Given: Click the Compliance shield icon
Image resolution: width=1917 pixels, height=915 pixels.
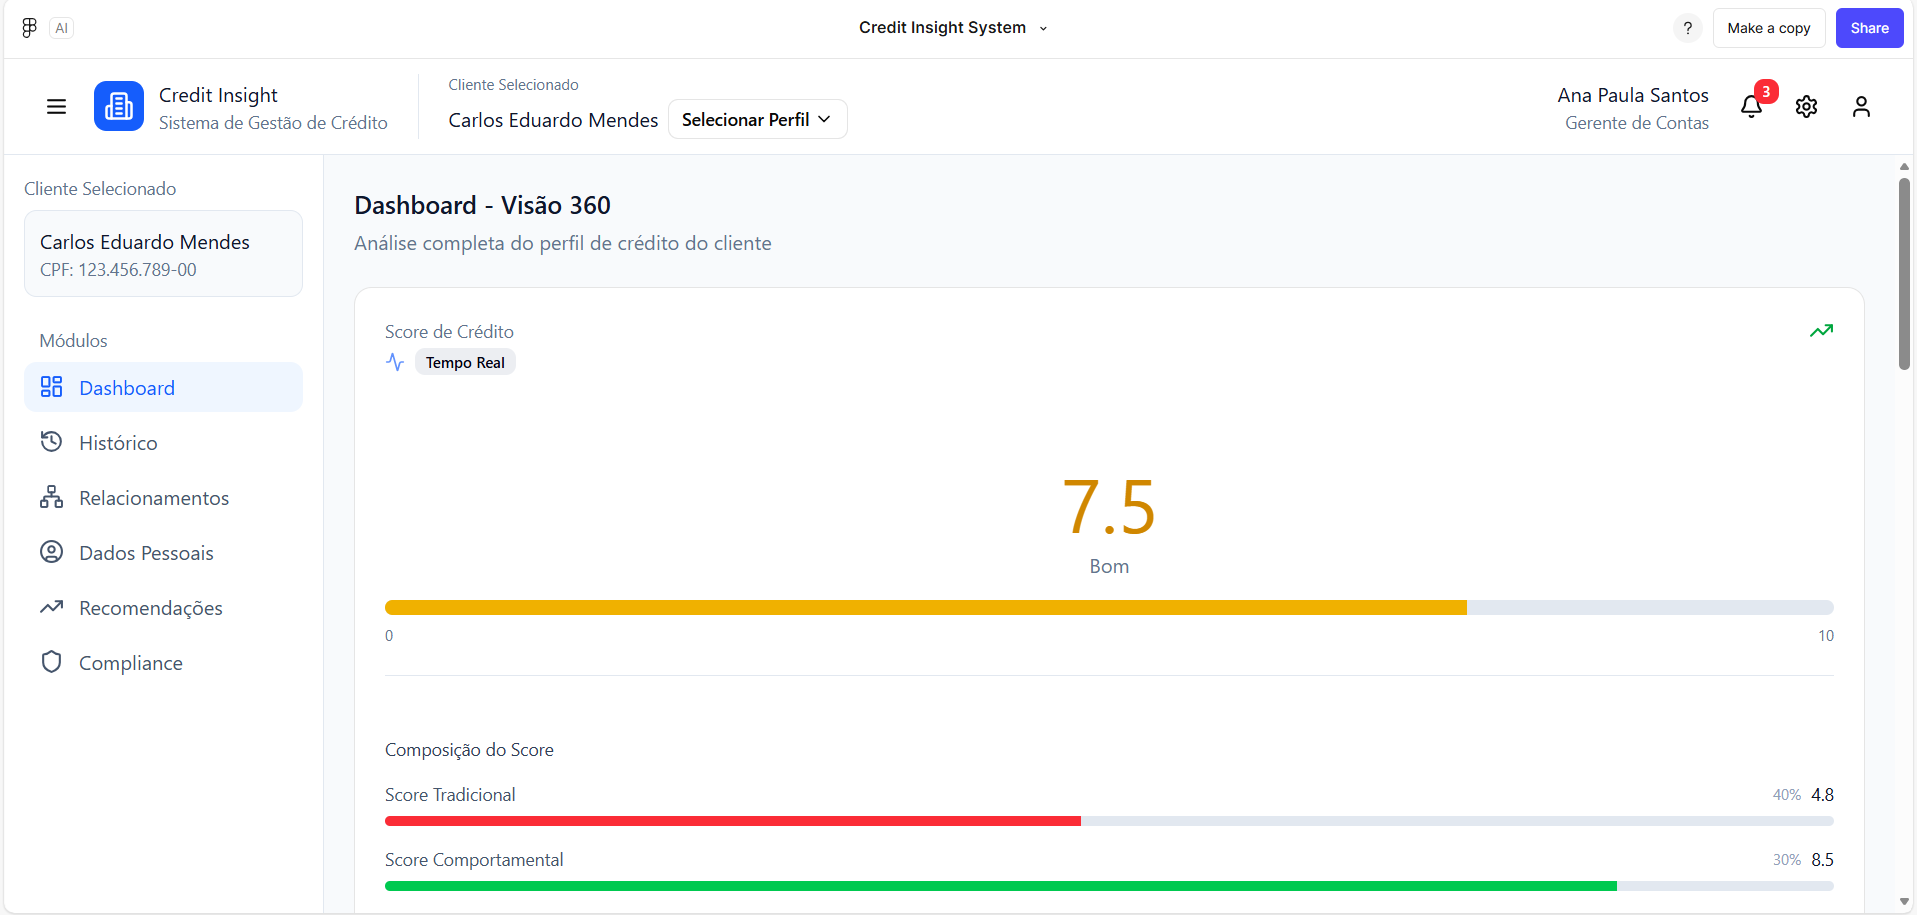Looking at the screenshot, I should 51,662.
